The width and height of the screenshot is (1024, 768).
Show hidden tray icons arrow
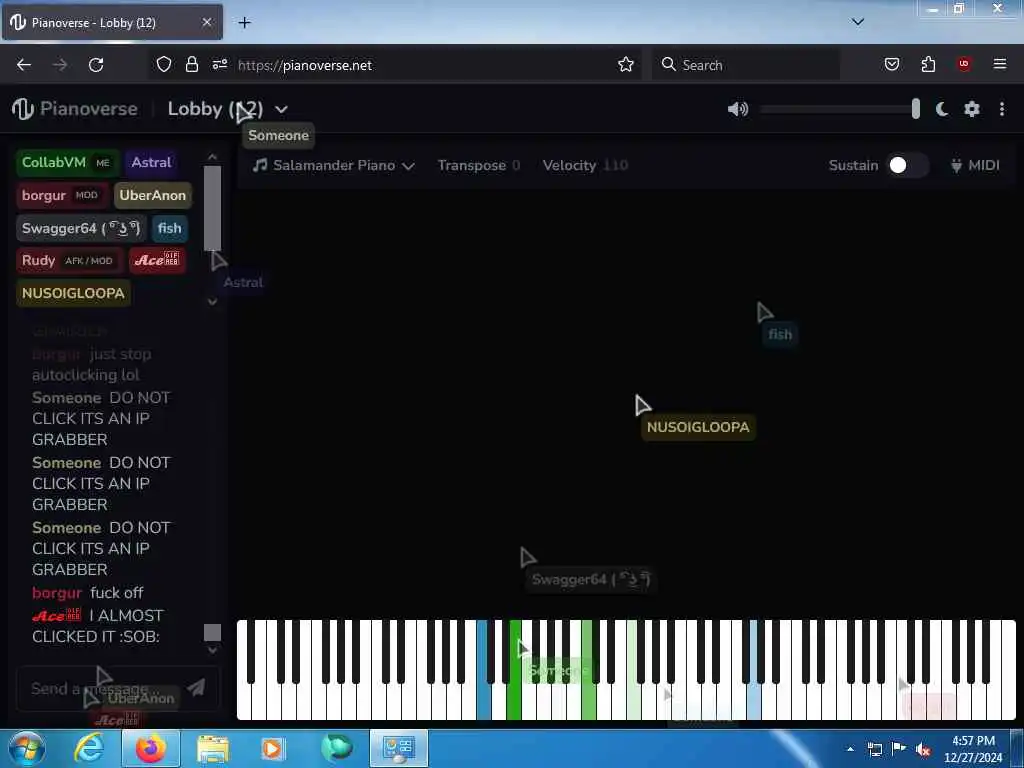[x=850, y=749]
